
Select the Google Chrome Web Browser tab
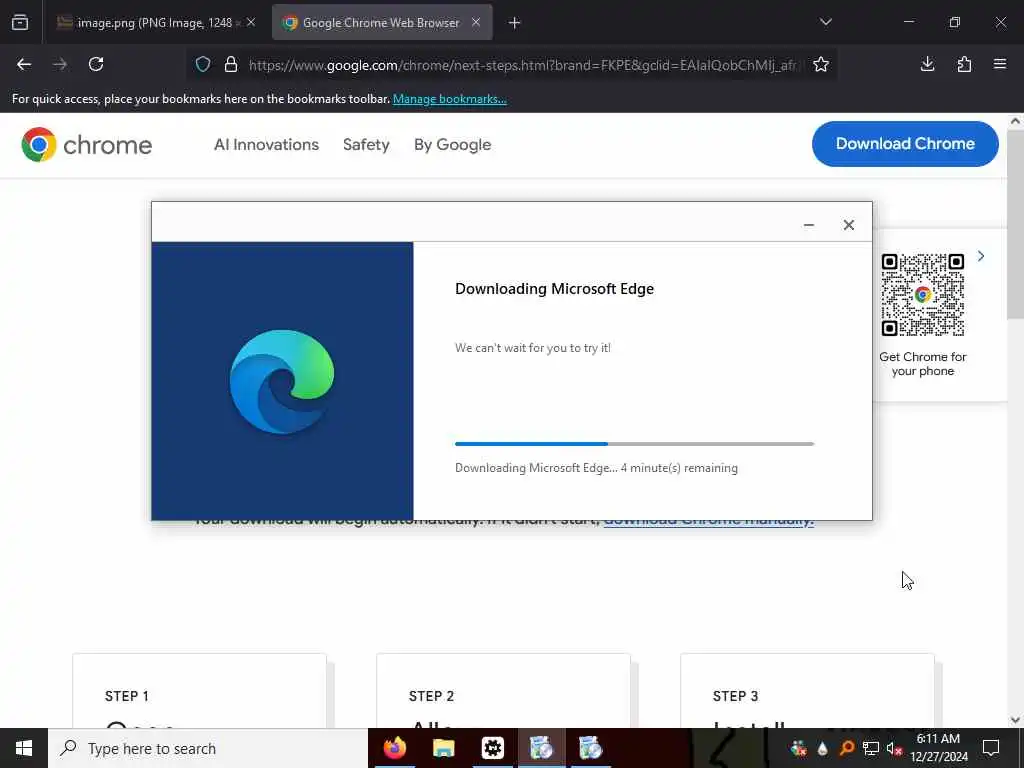pyautogui.click(x=382, y=23)
